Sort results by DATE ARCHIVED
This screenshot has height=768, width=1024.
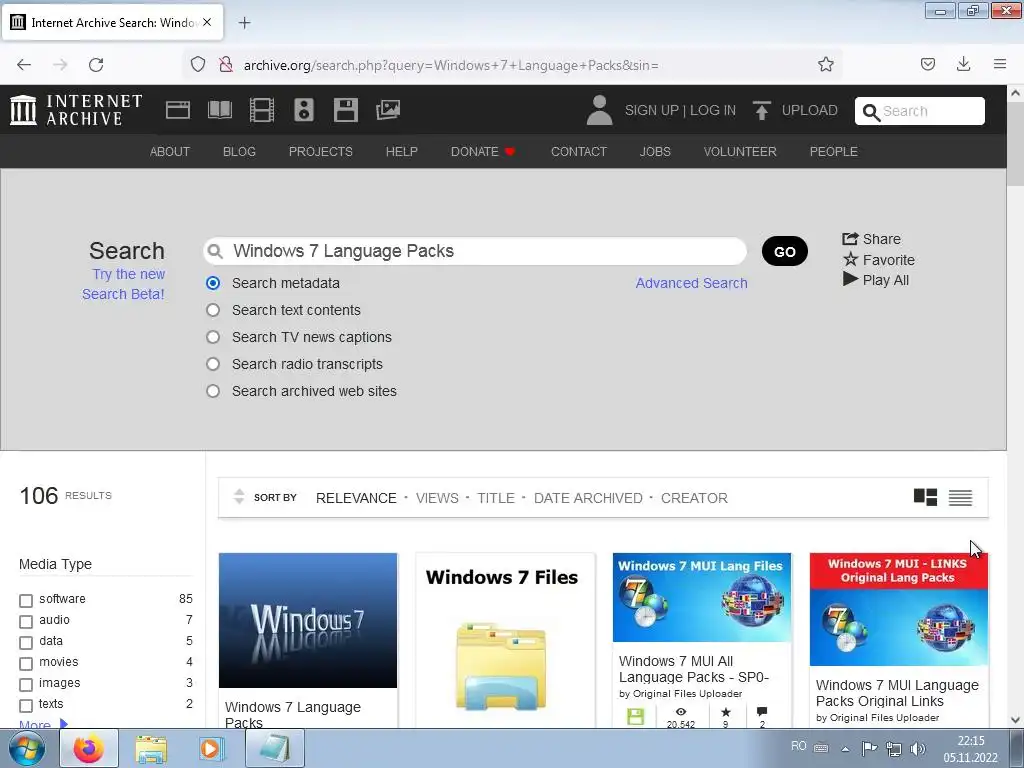click(588, 498)
